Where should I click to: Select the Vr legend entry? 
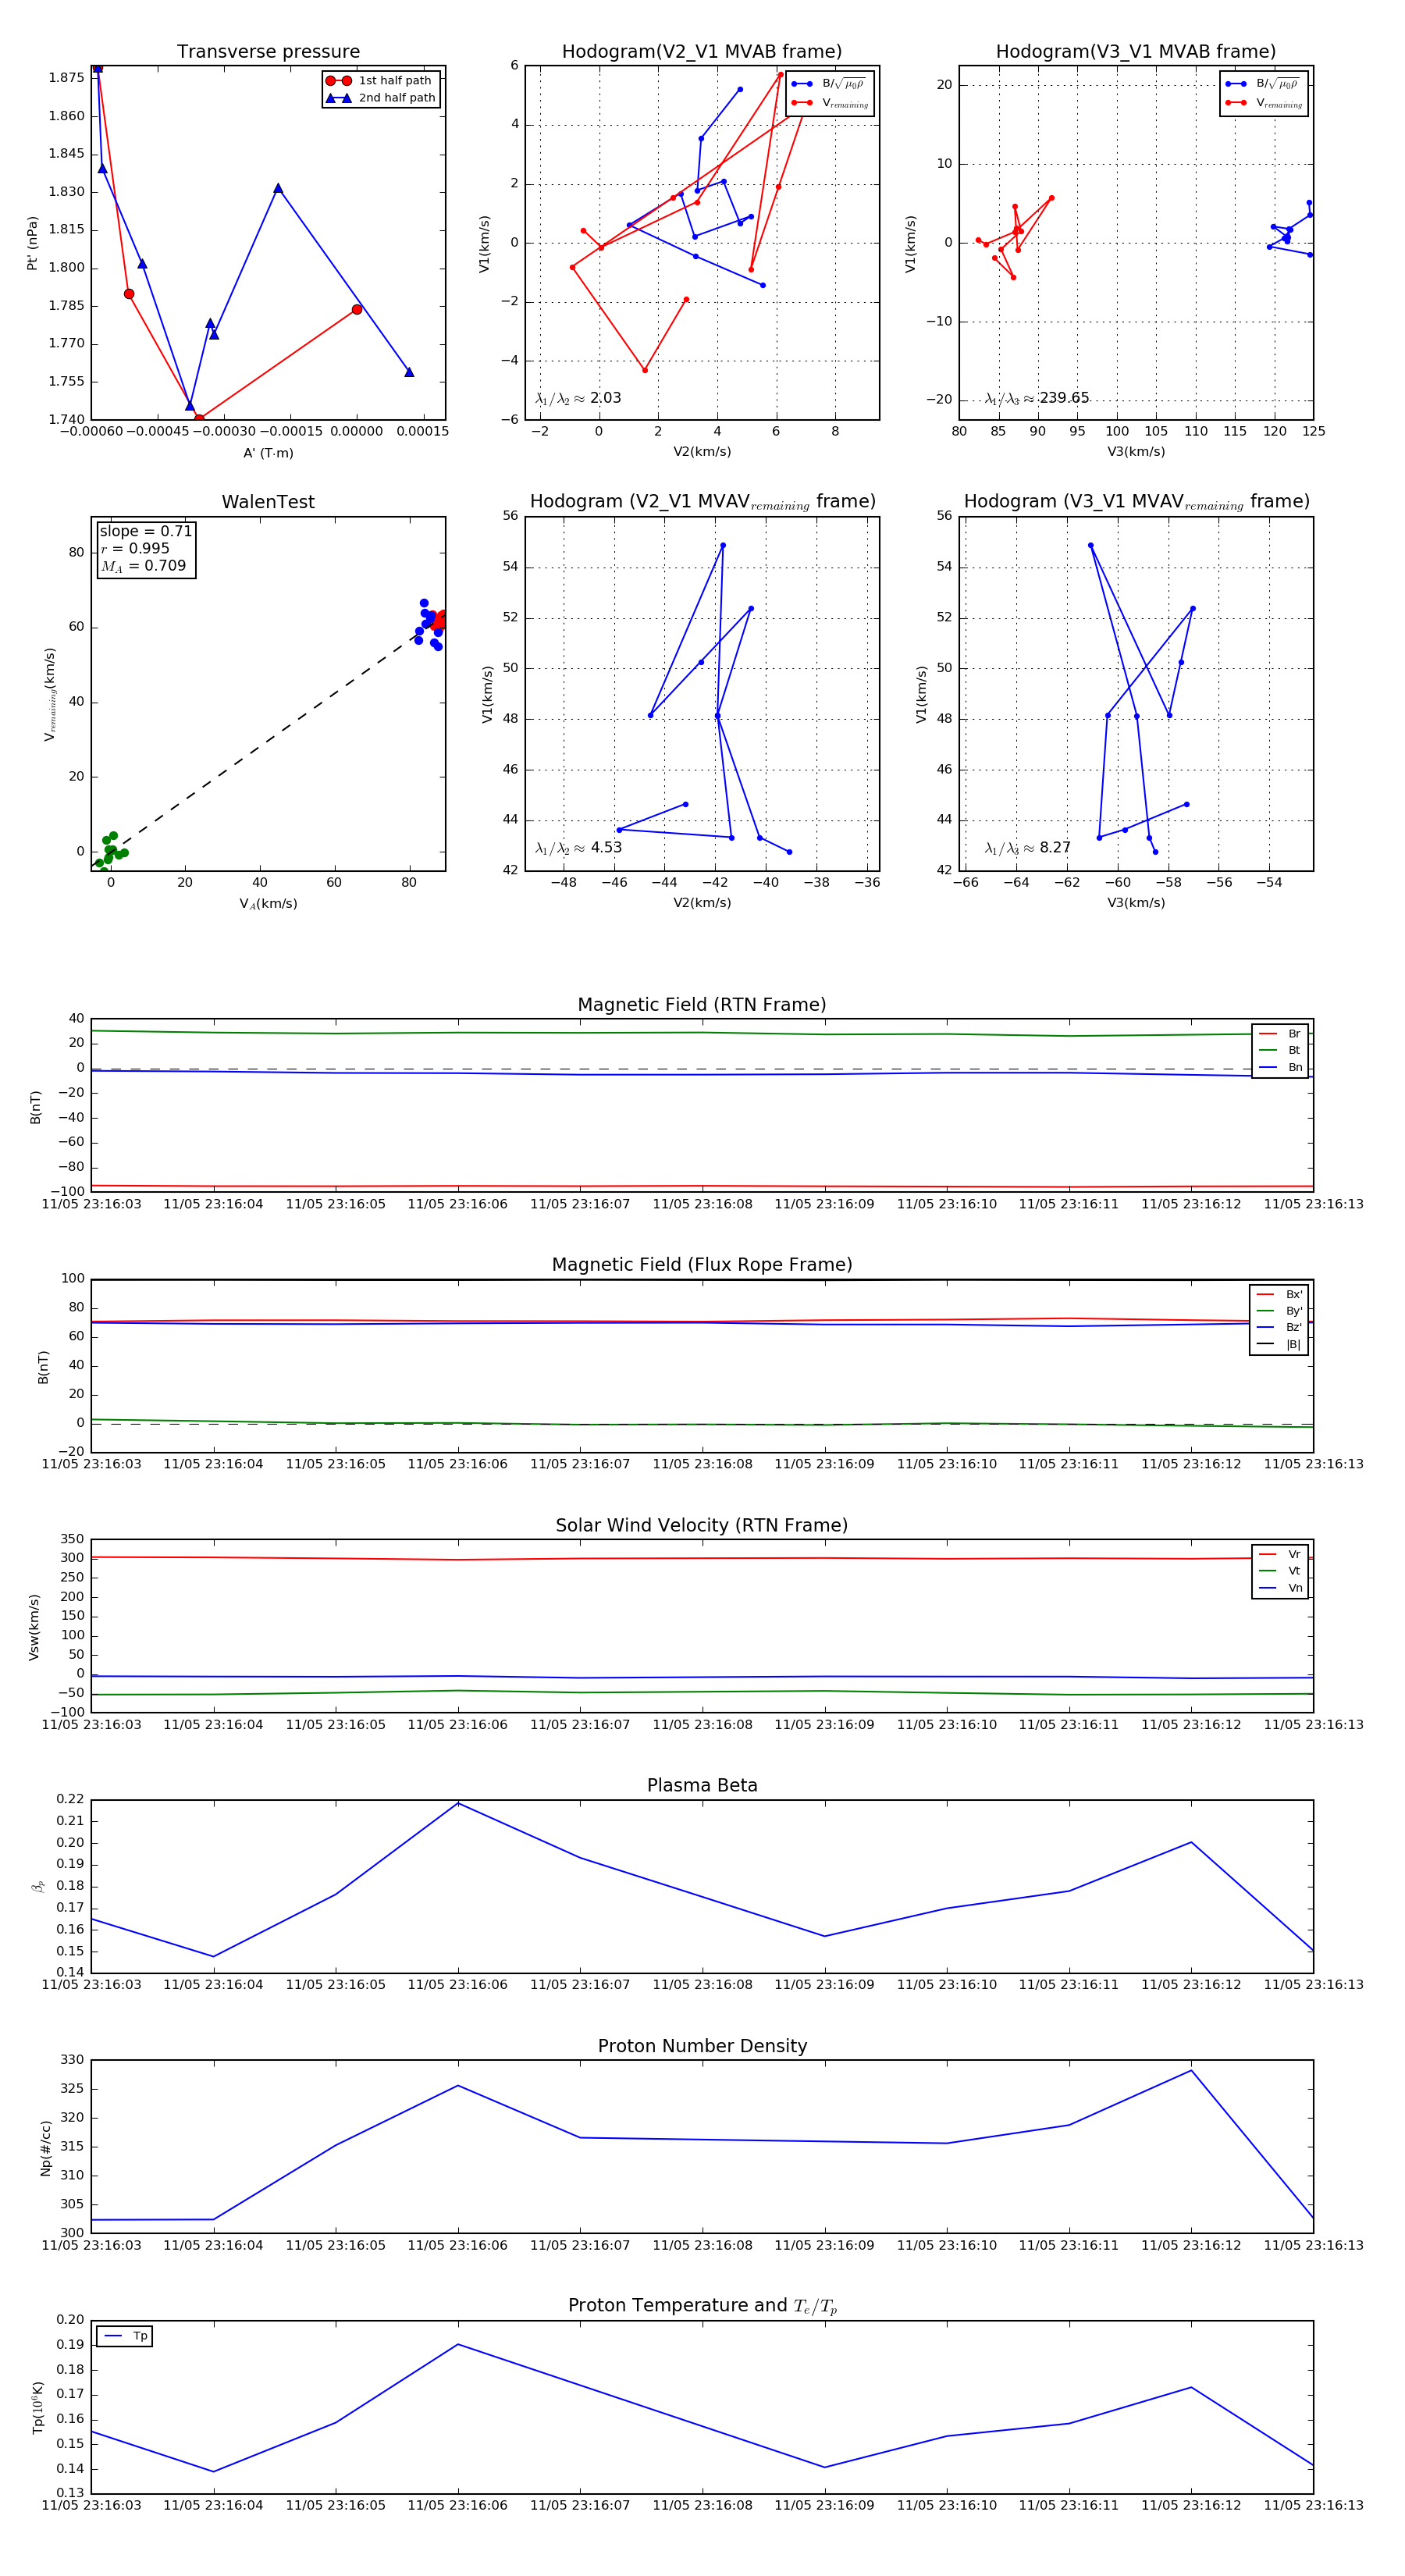1280,1554
